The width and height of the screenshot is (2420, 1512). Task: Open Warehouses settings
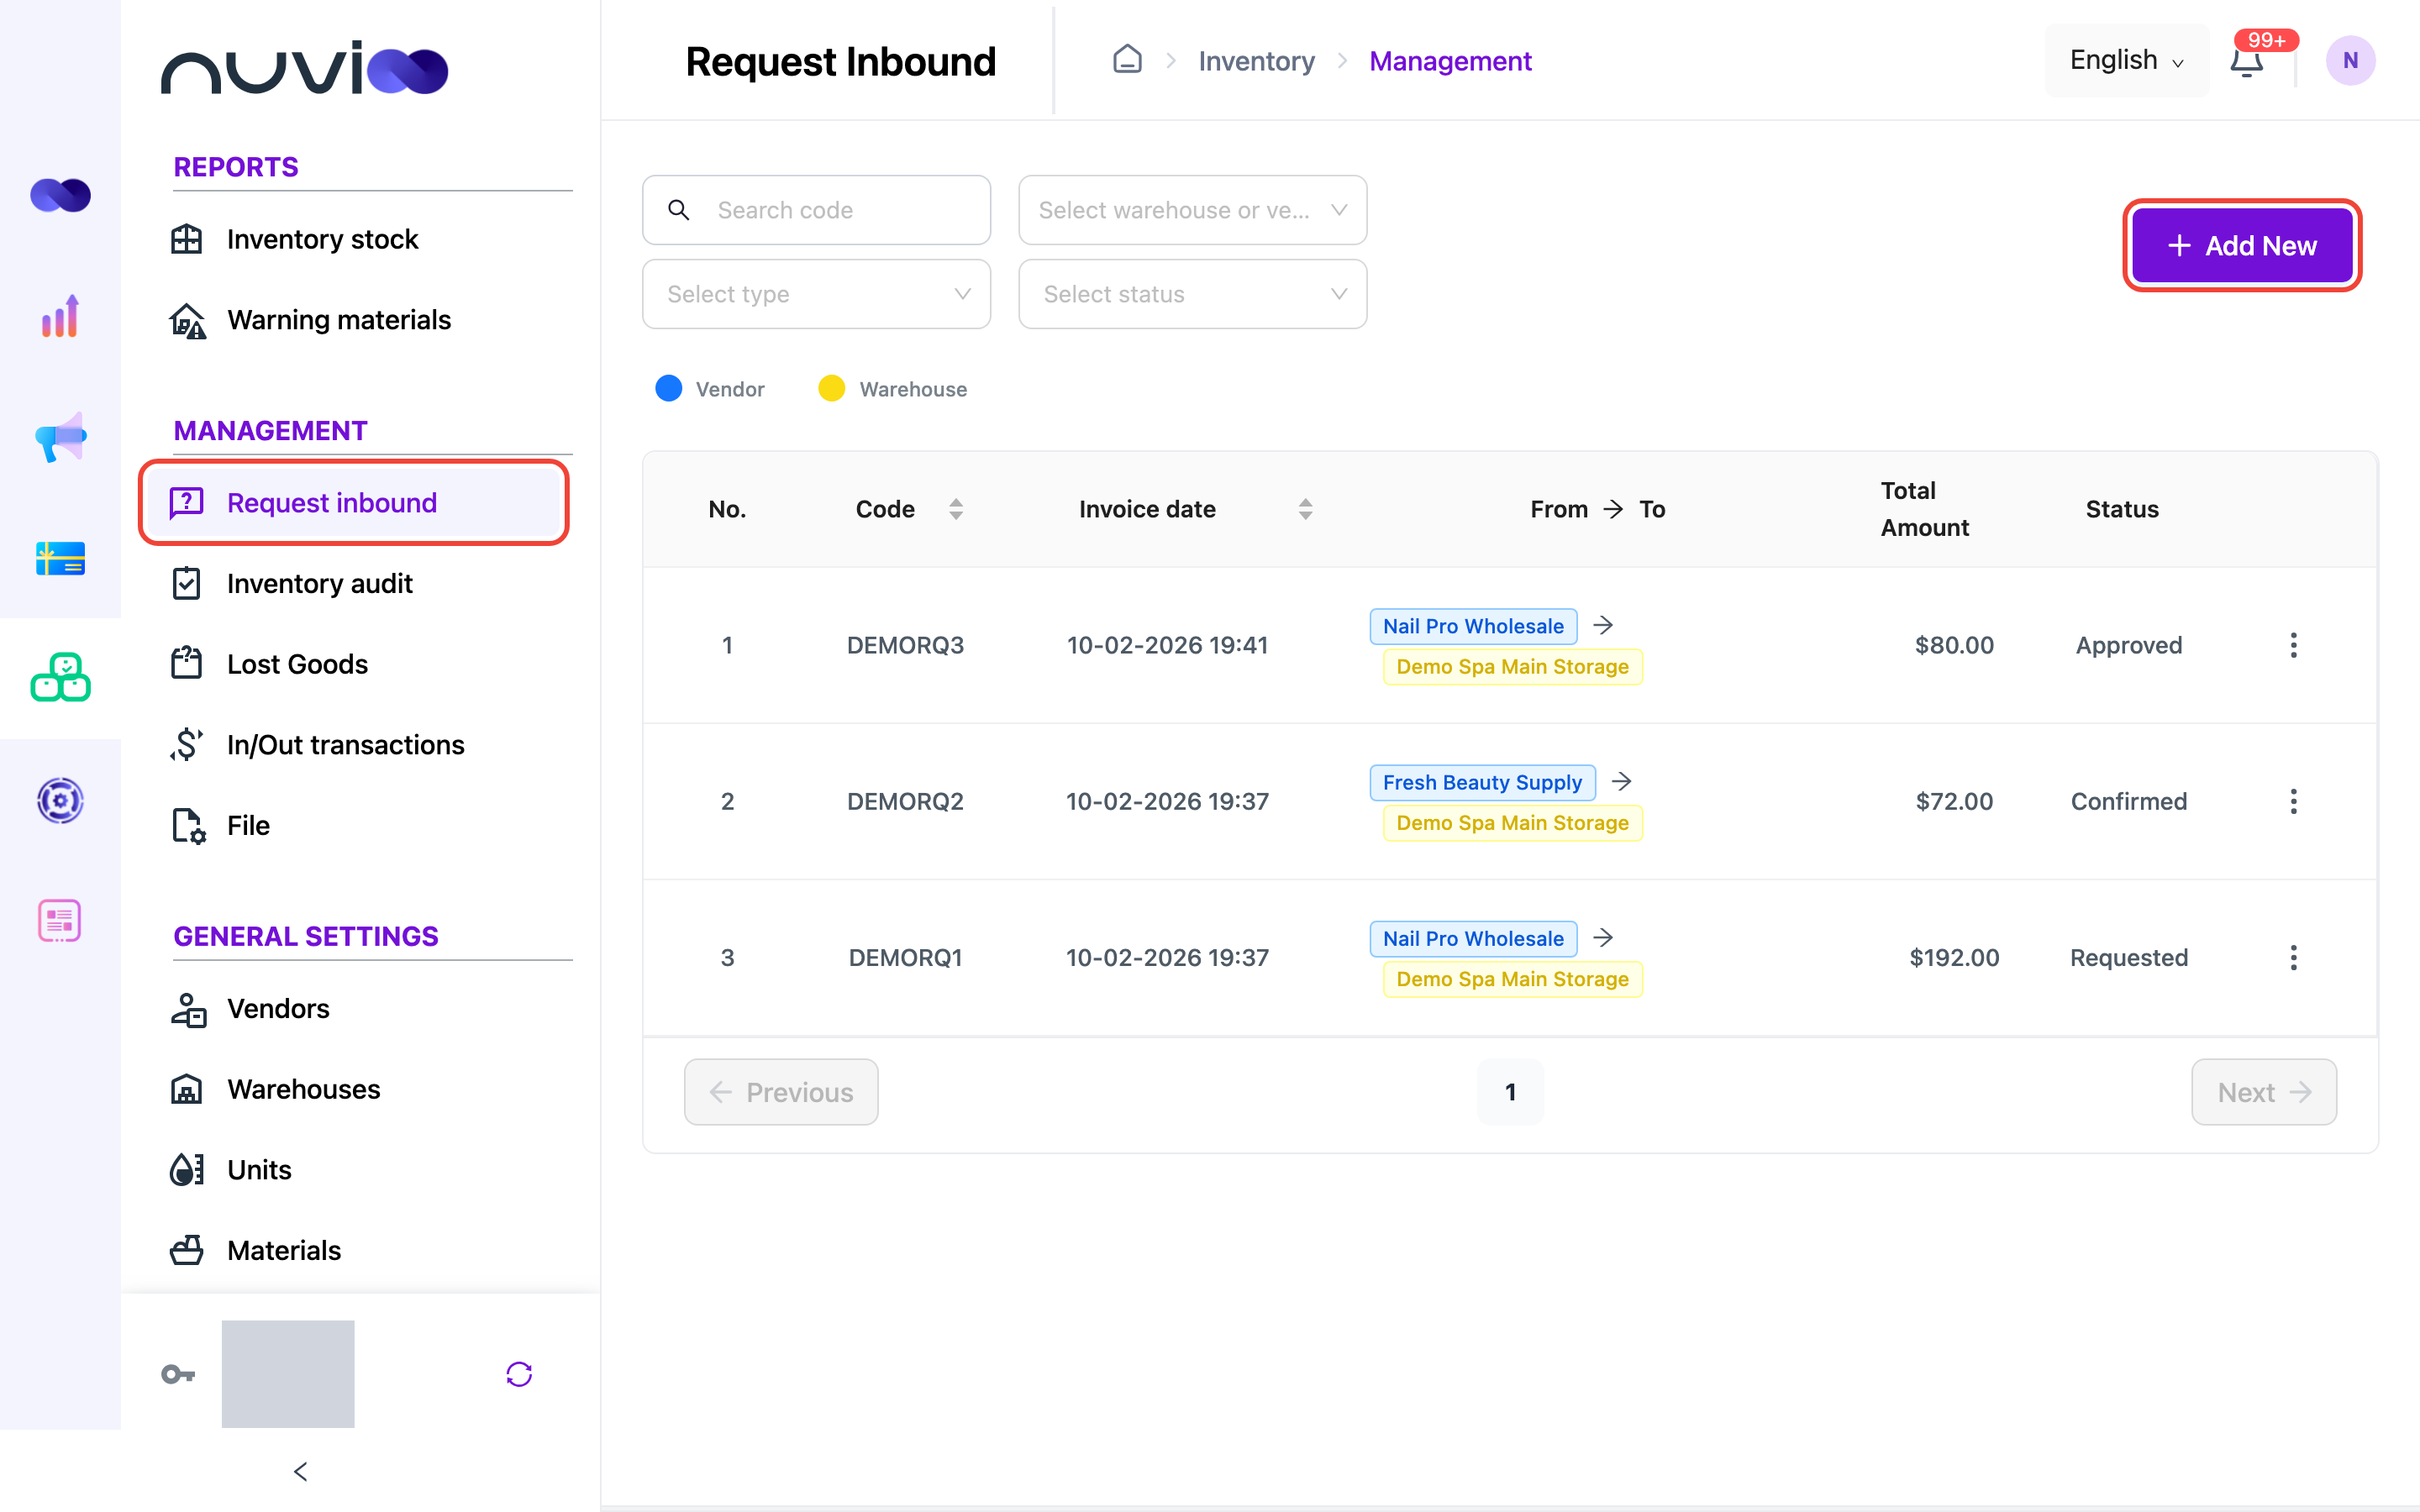pos(303,1089)
